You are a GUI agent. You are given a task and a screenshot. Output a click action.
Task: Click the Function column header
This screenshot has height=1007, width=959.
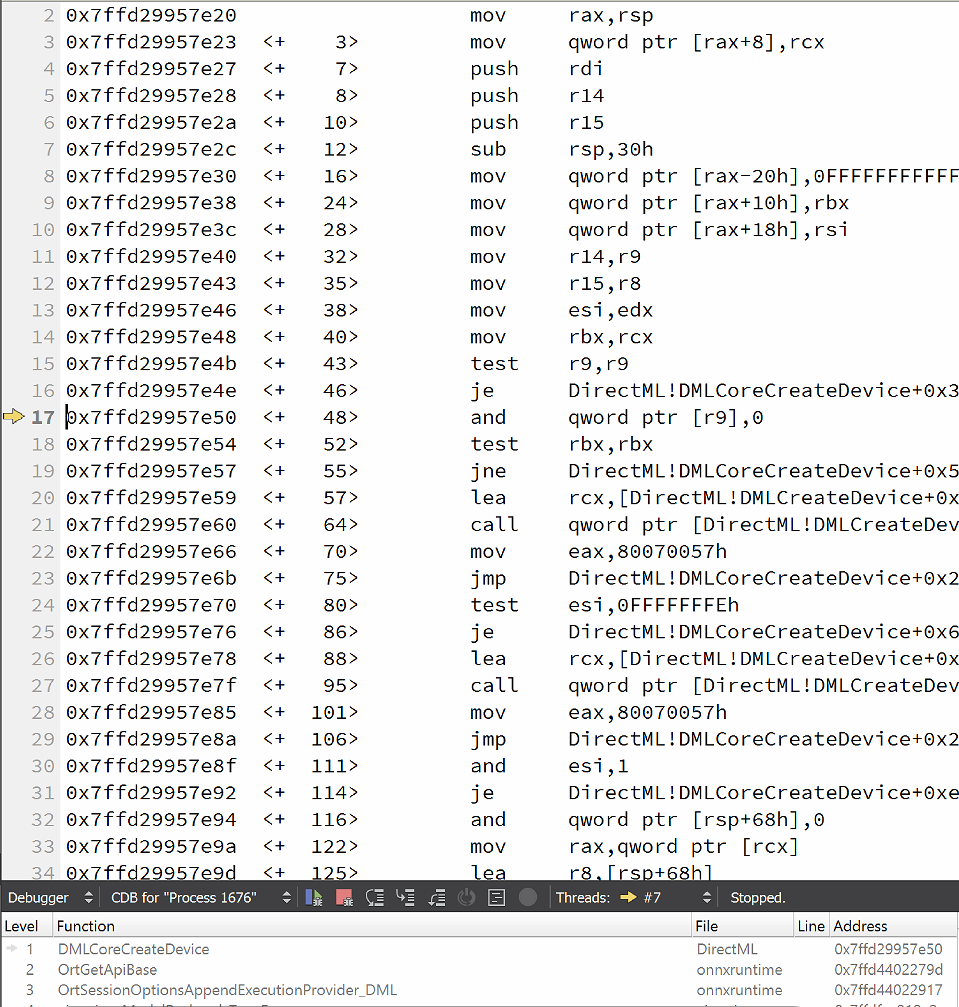coord(86,926)
